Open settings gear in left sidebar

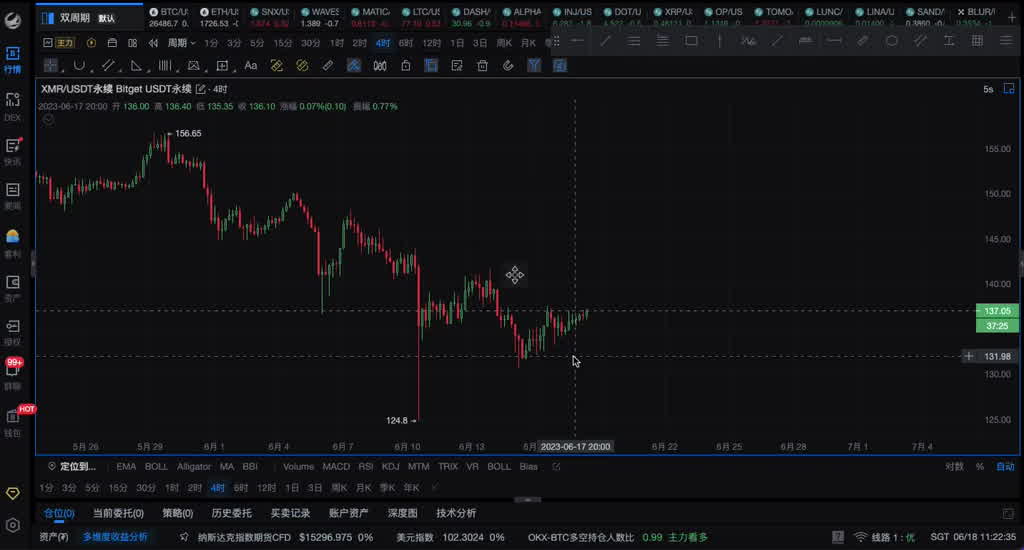click(13, 525)
